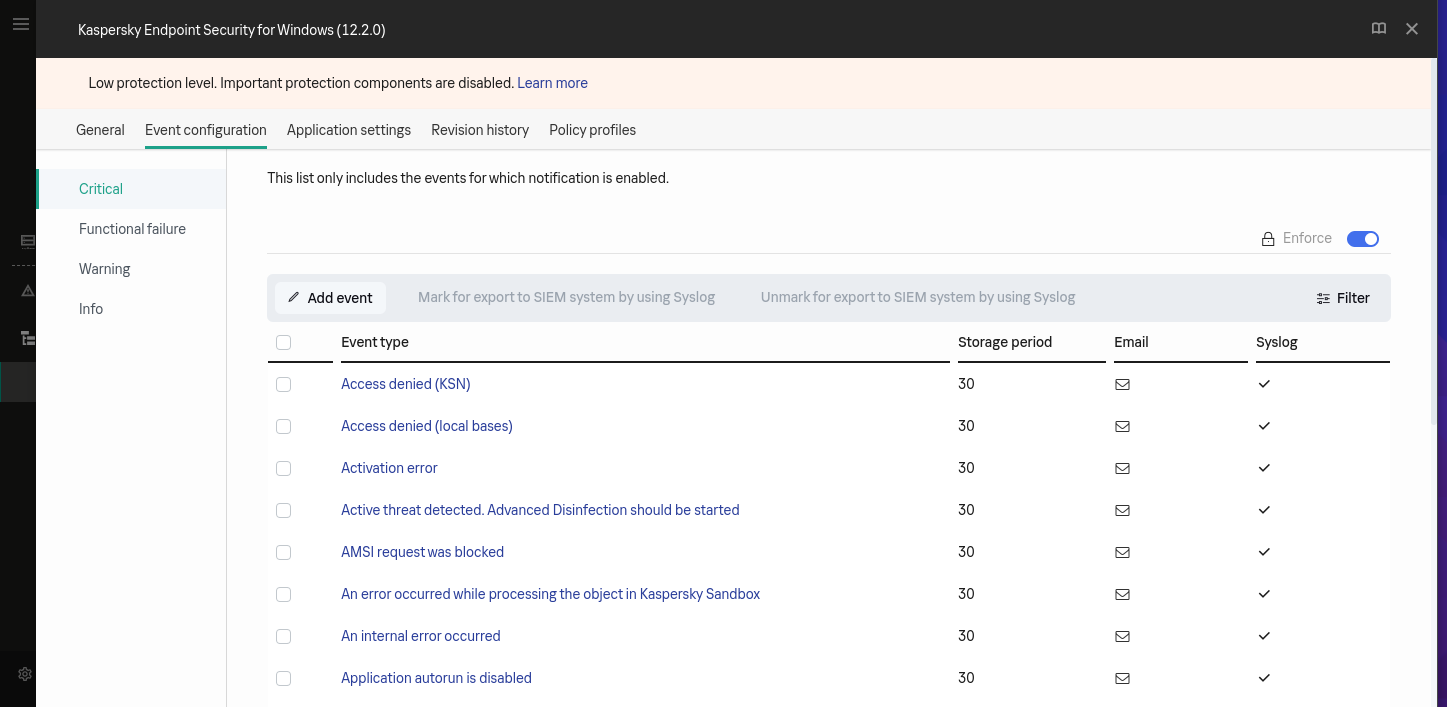Click email icon for Access denied (KSN)
The image size is (1447, 707).
pos(1122,384)
